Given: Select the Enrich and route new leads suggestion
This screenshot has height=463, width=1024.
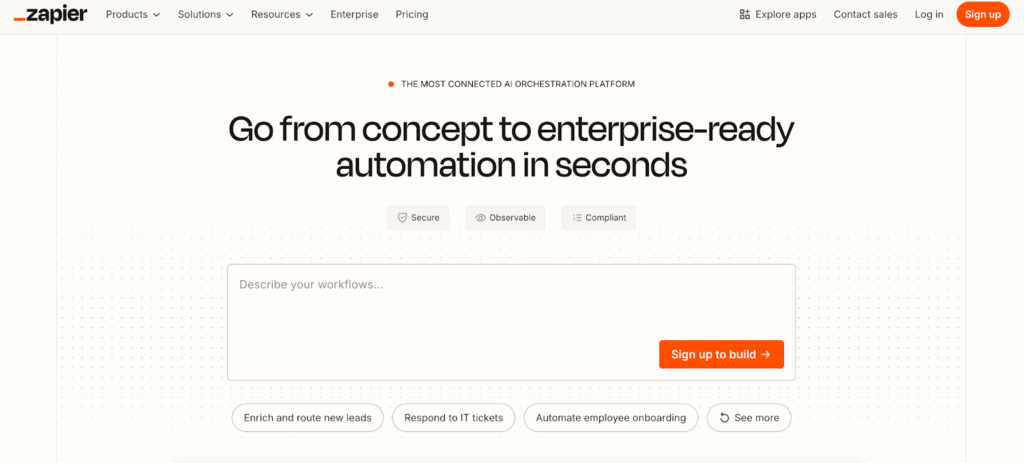Looking at the screenshot, I should 307,418.
